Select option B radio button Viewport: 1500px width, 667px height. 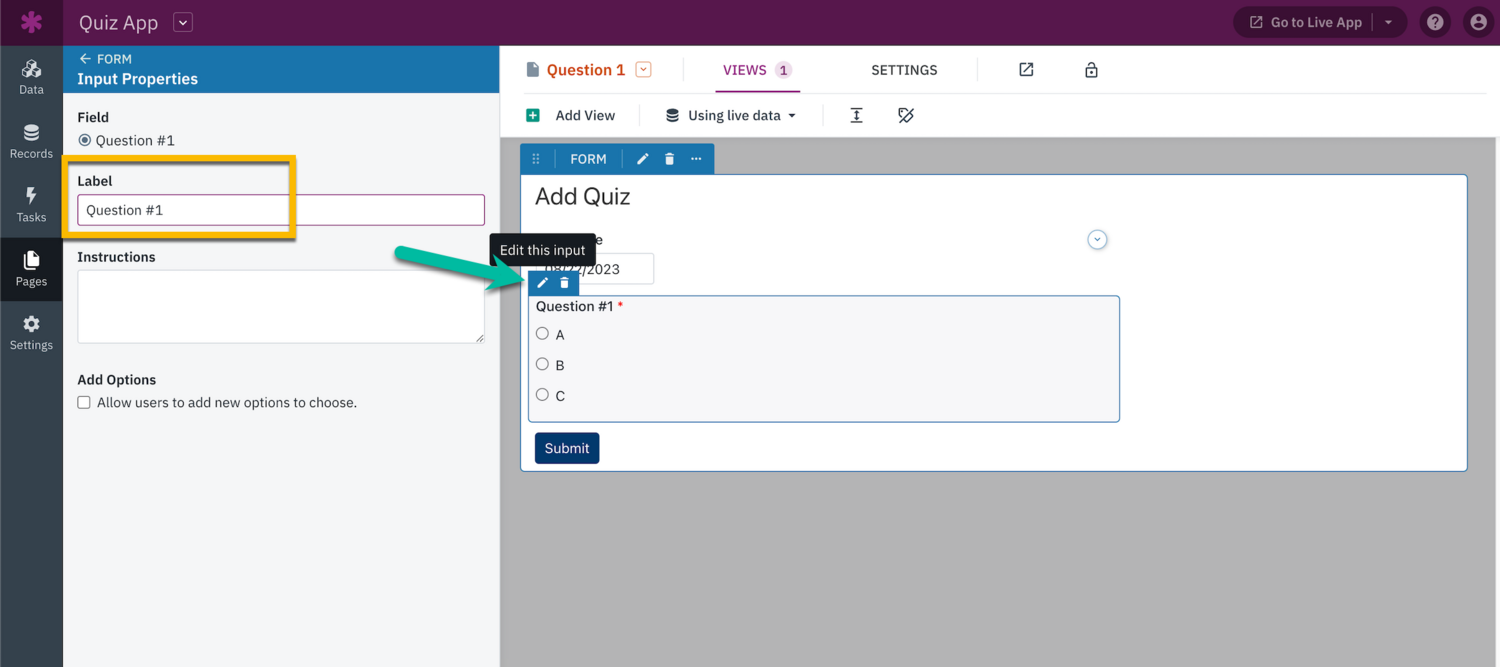coord(542,364)
